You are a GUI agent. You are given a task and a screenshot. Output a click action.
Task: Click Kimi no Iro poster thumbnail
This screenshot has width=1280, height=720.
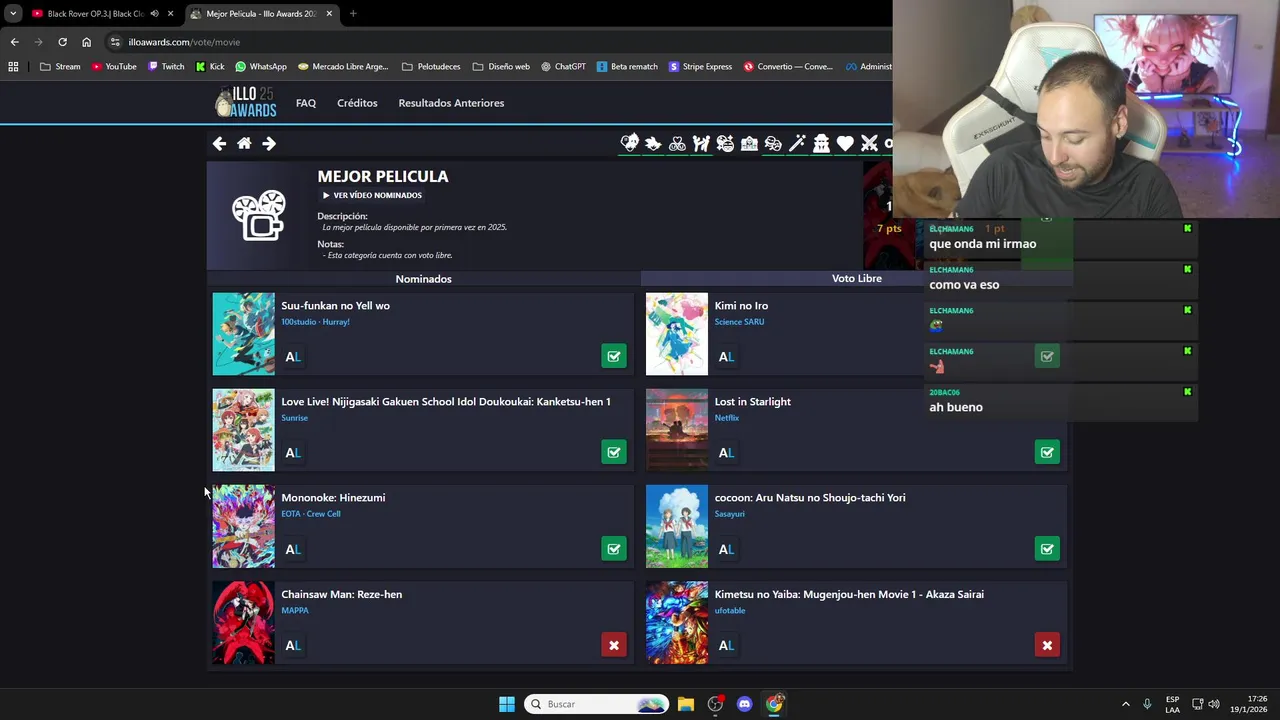click(x=677, y=334)
